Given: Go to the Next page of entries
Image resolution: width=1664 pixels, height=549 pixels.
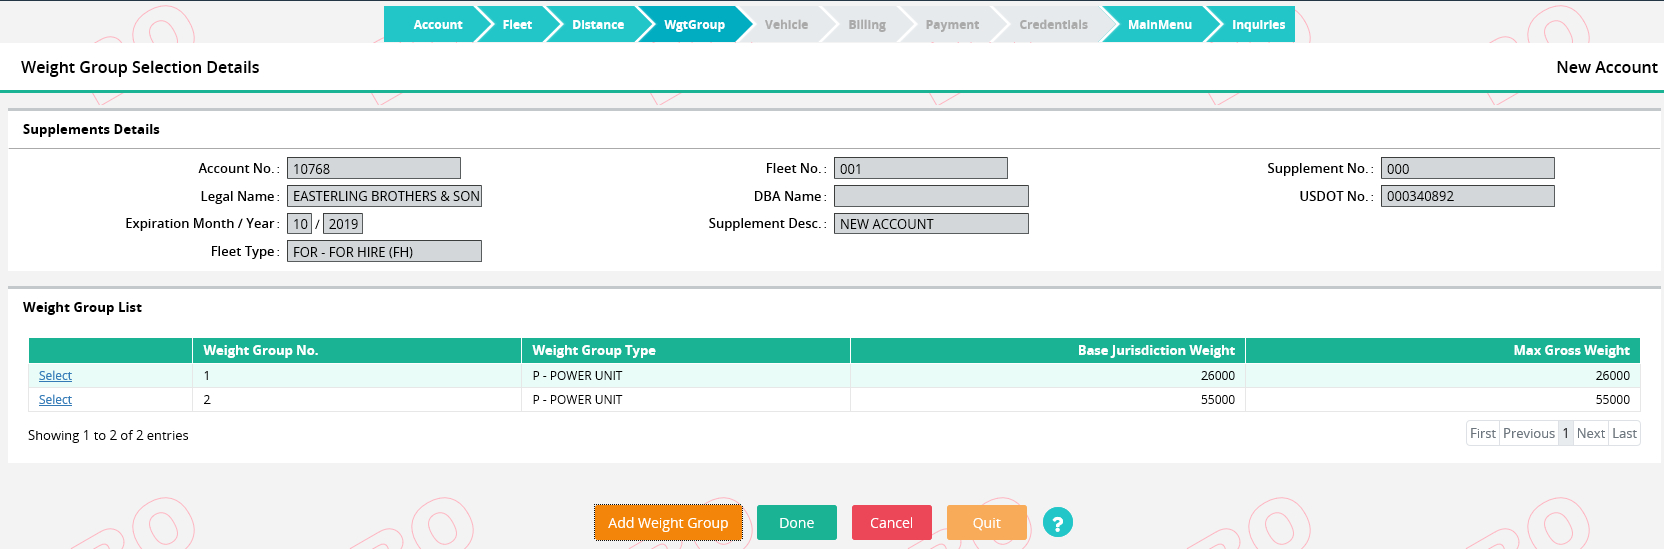Looking at the screenshot, I should tap(1590, 433).
